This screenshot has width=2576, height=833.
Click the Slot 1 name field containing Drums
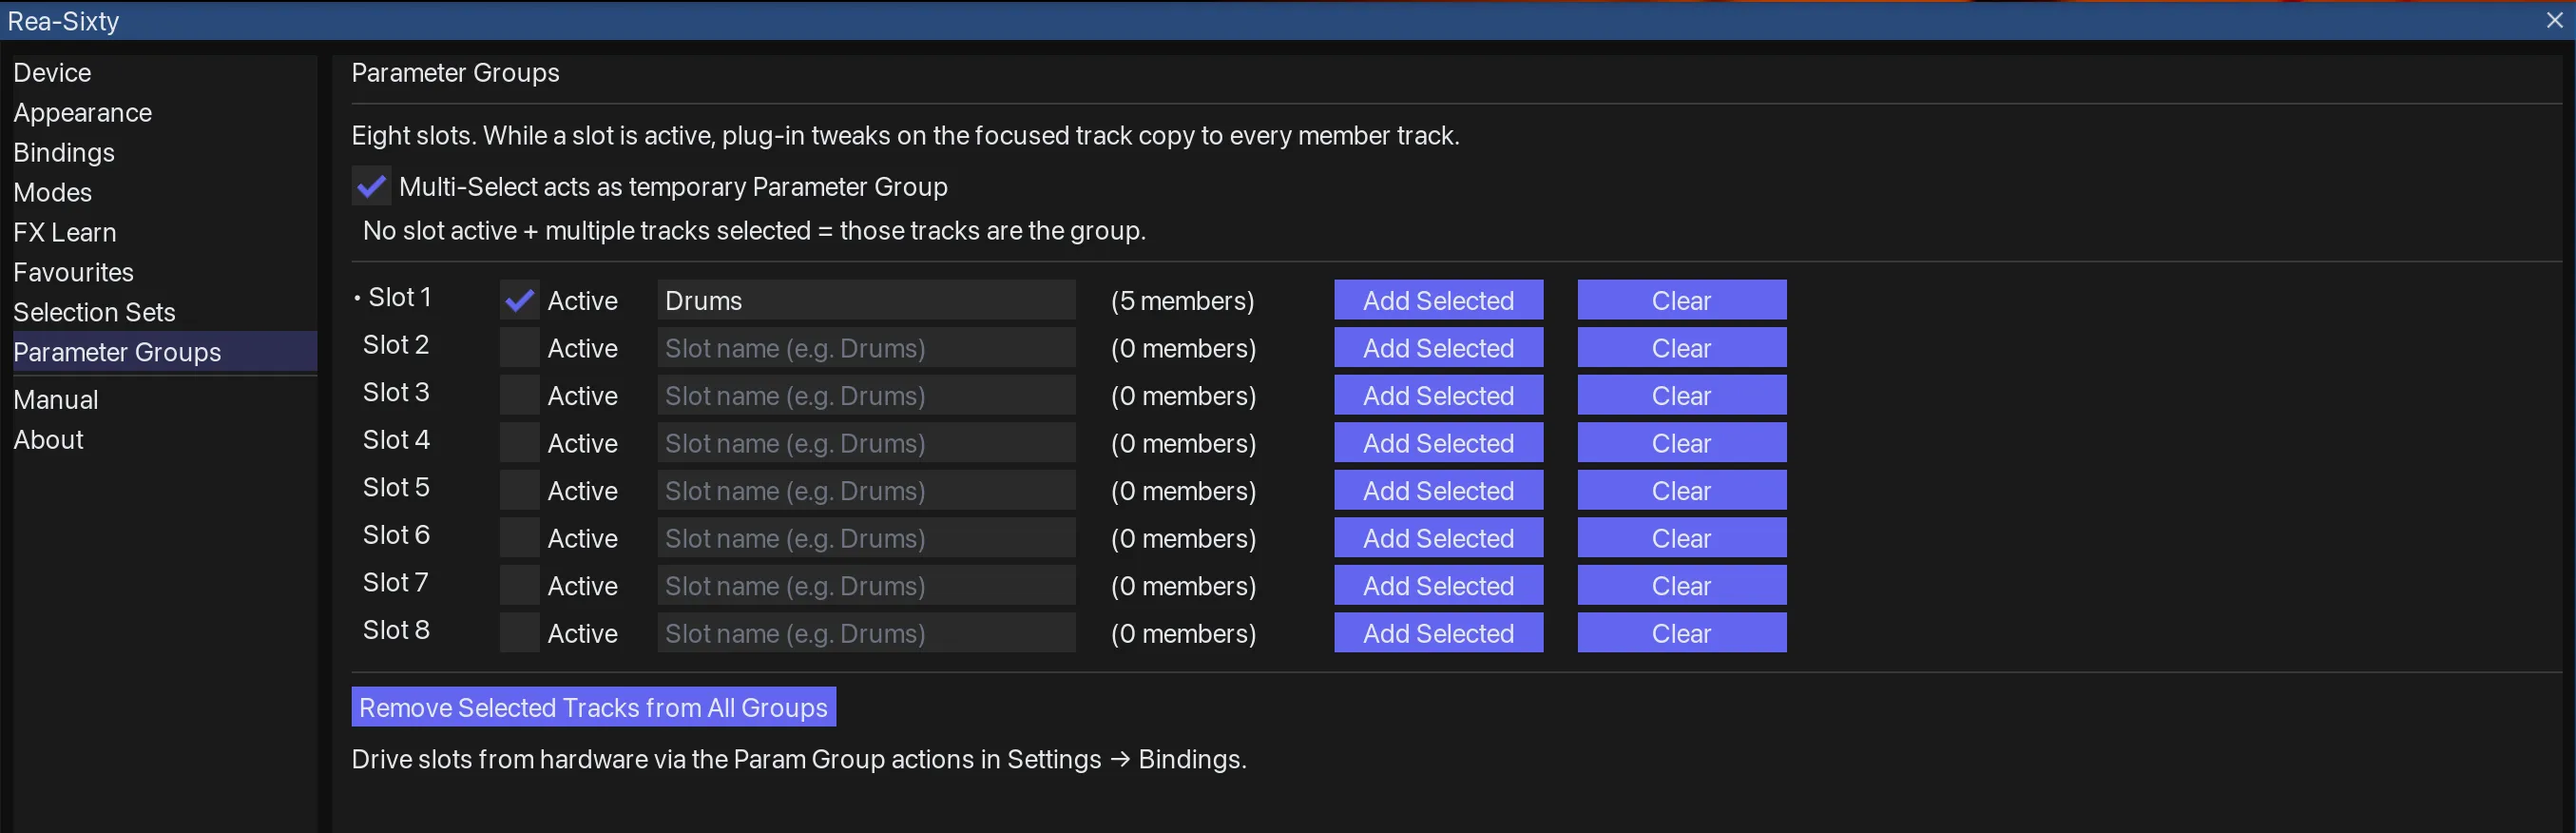(x=866, y=300)
